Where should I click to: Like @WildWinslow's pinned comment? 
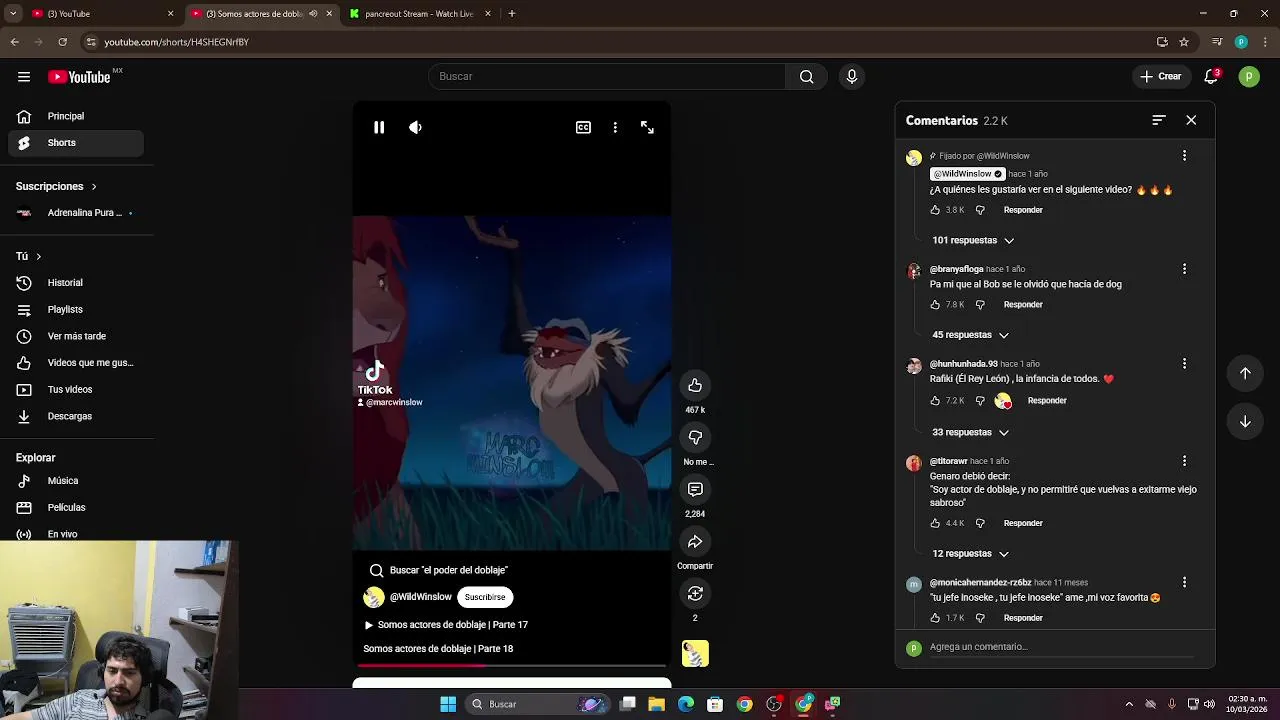point(935,210)
